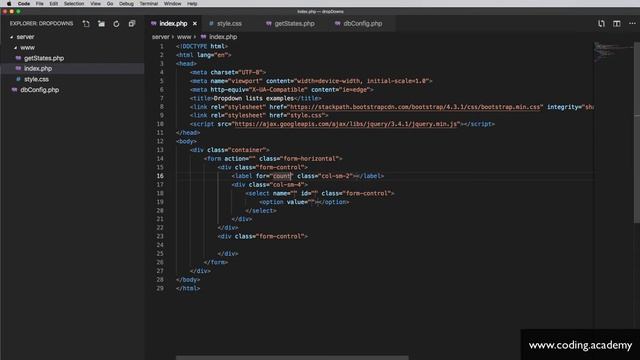640x360 pixels.
Task: Open the Debug menu
Action: click(x=126, y=3)
